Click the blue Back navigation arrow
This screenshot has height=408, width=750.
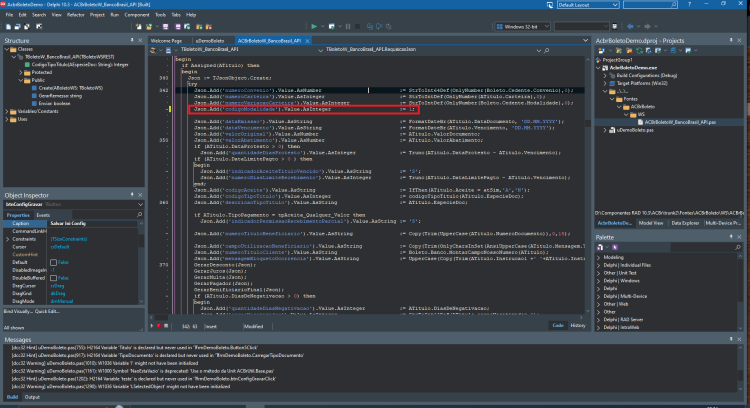pyautogui.click(x=630, y=26)
